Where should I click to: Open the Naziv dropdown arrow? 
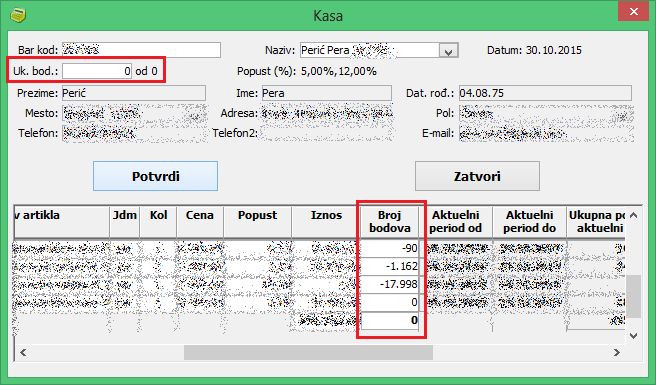pos(448,51)
